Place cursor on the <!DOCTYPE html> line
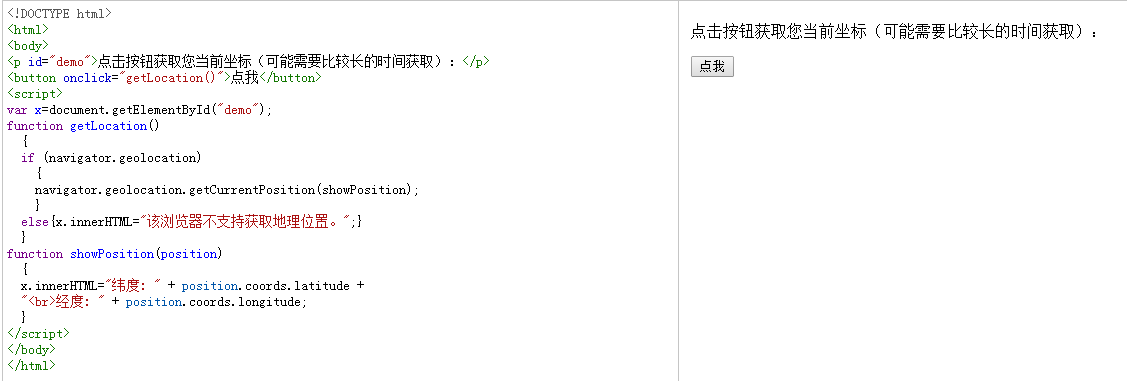The height and width of the screenshot is (381, 1127). (59, 14)
